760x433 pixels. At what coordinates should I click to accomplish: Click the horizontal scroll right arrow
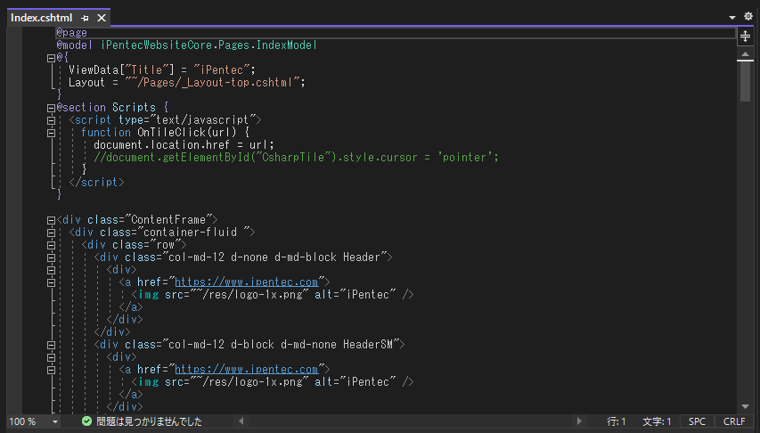coord(579,421)
